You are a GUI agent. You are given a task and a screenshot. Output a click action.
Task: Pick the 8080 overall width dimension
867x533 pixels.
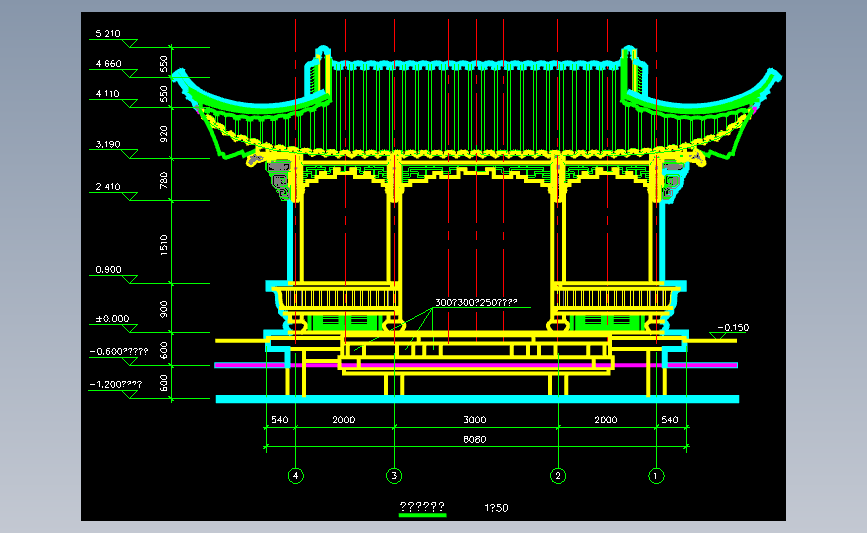pyautogui.click(x=475, y=440)
